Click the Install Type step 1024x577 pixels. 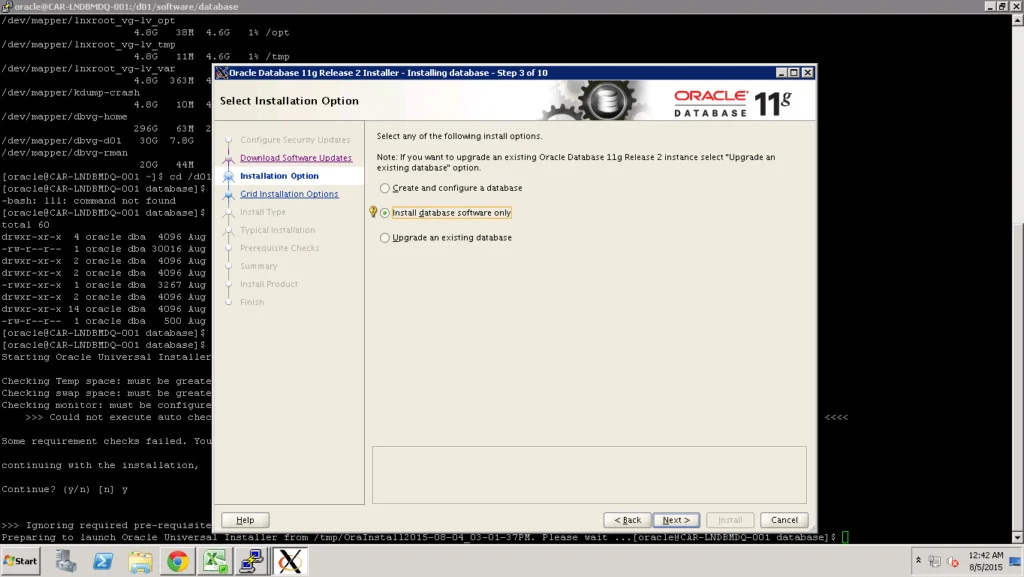(263, 212)
